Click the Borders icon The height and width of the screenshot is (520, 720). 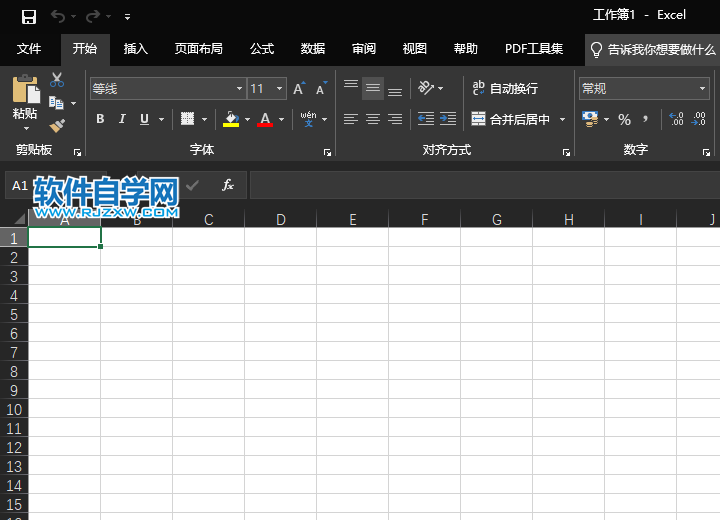[187, 119]
